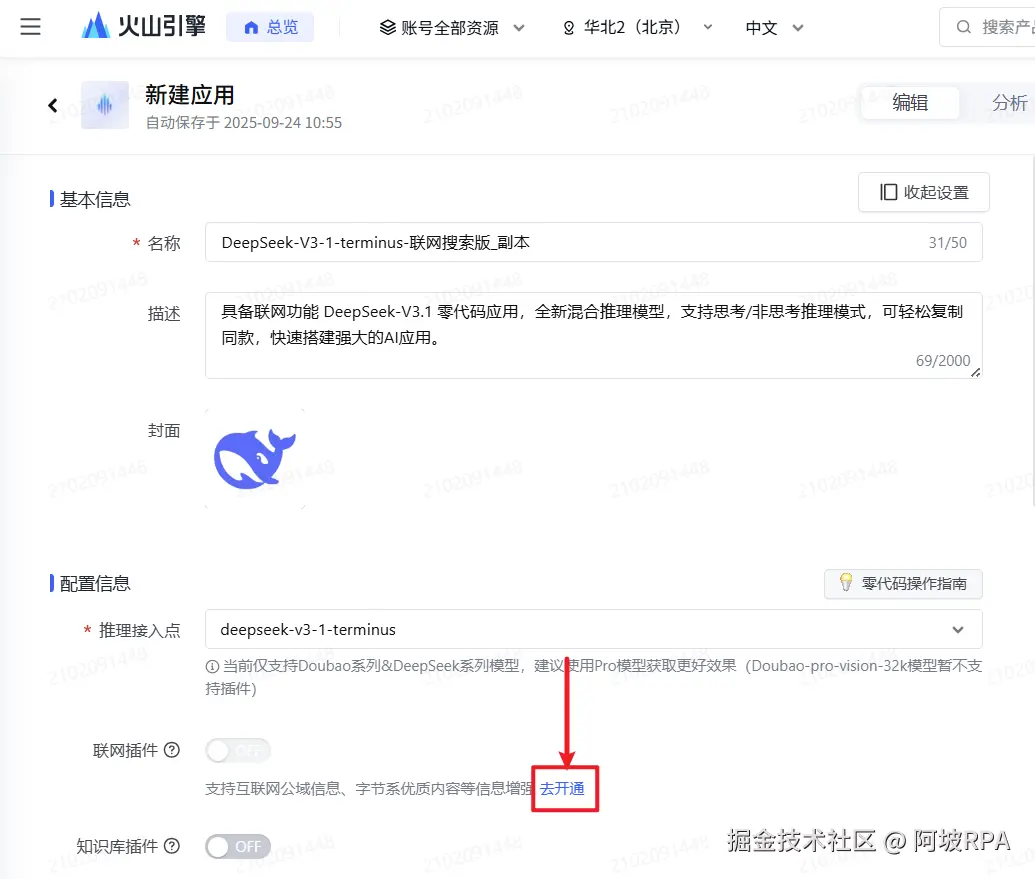Click the back arrow beside 新建应用
Screen dimensions: 1035x879
pyautogui.click(x=53, y=105)
